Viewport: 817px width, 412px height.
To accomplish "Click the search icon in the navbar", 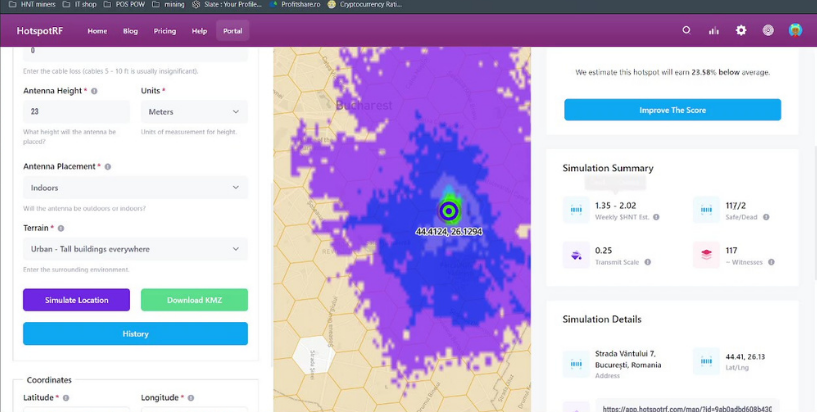I will pyautogui.click(x=686, y=30).
